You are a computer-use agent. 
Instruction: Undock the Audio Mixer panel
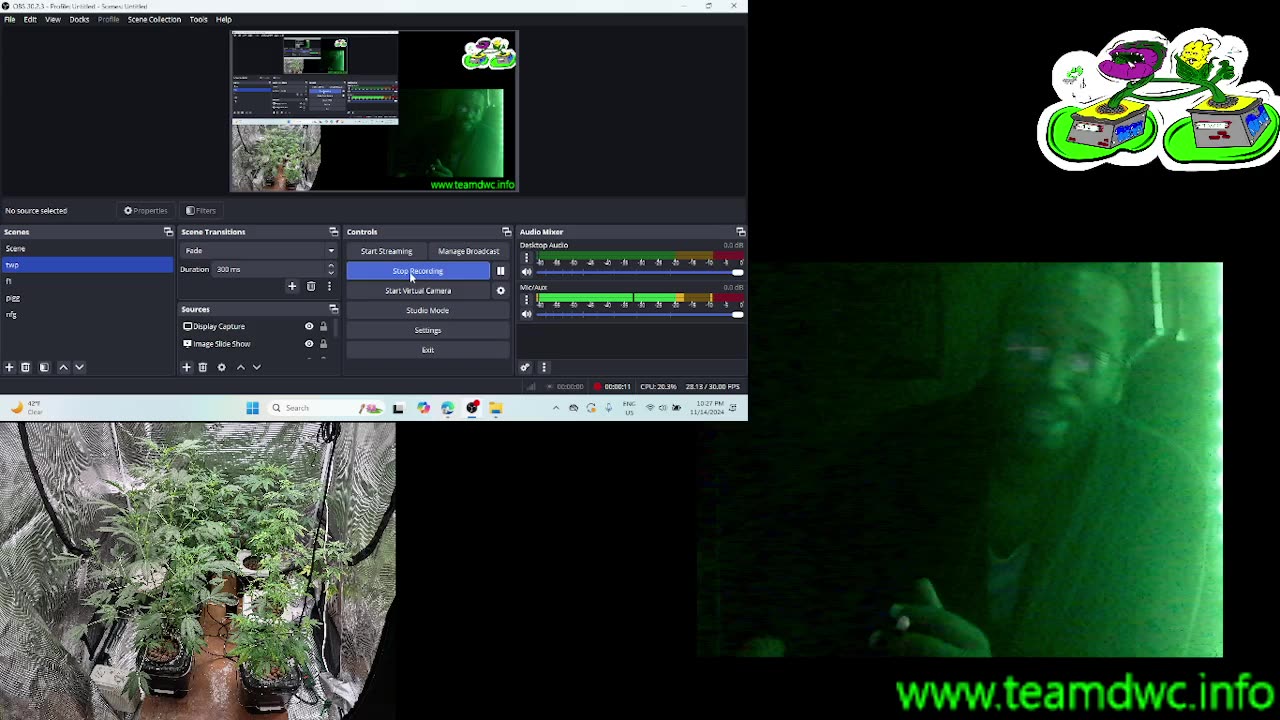pyautogui.click(x=740, y=232)
